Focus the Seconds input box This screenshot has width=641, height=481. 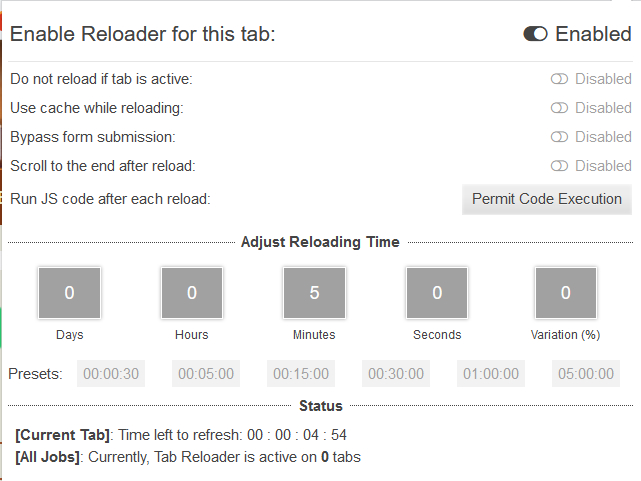tap(437, 293)
